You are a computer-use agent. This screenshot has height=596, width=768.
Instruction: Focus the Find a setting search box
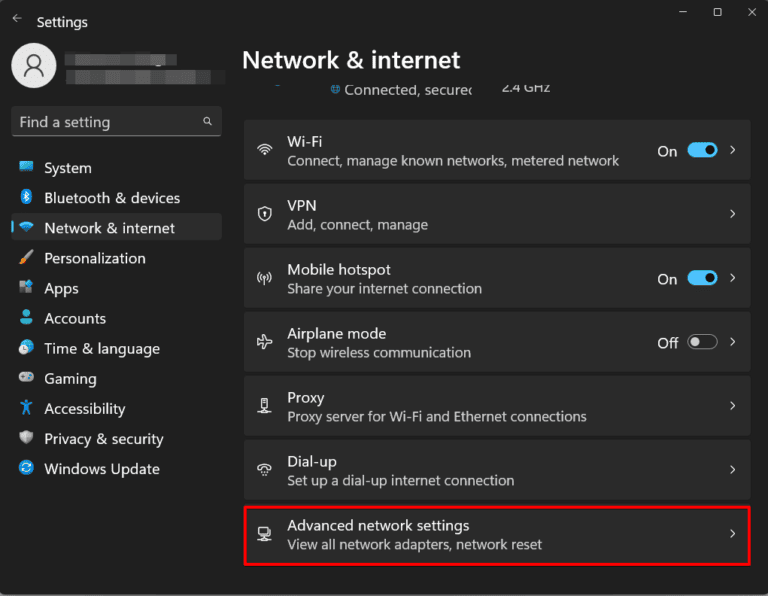coord(105,122)
